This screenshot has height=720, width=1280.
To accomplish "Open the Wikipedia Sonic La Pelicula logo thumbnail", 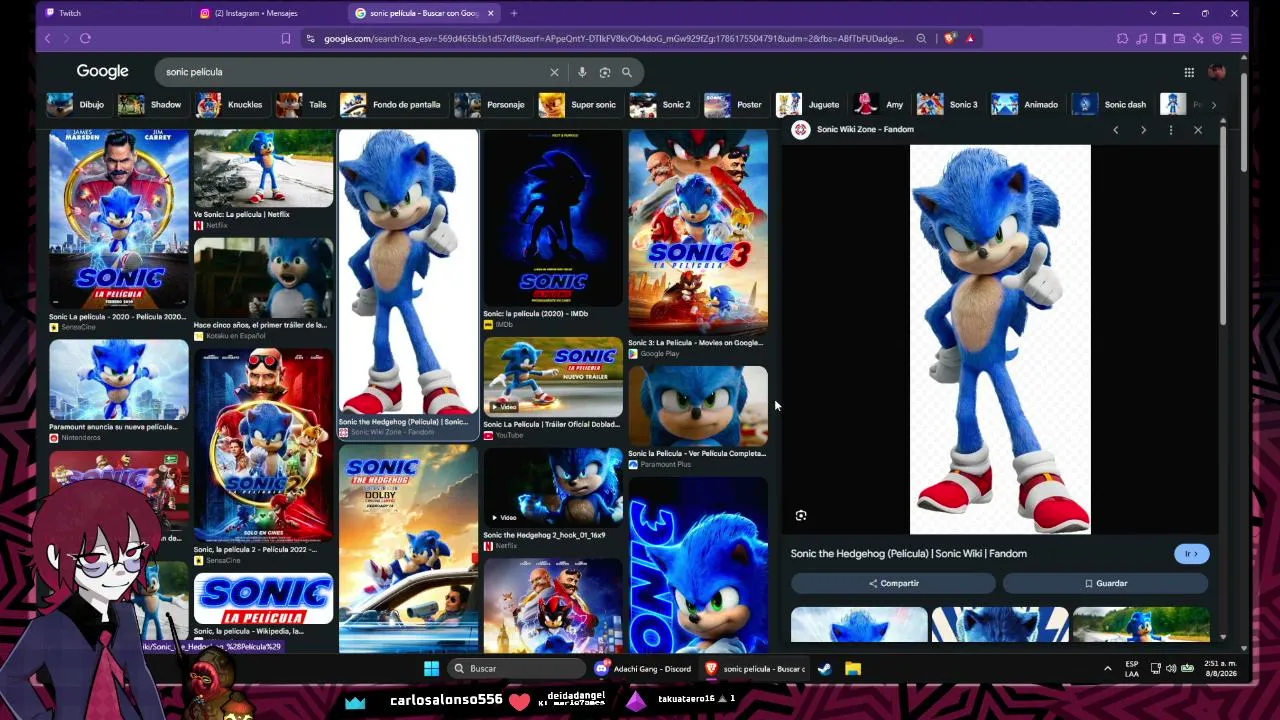I will point(264,598).
